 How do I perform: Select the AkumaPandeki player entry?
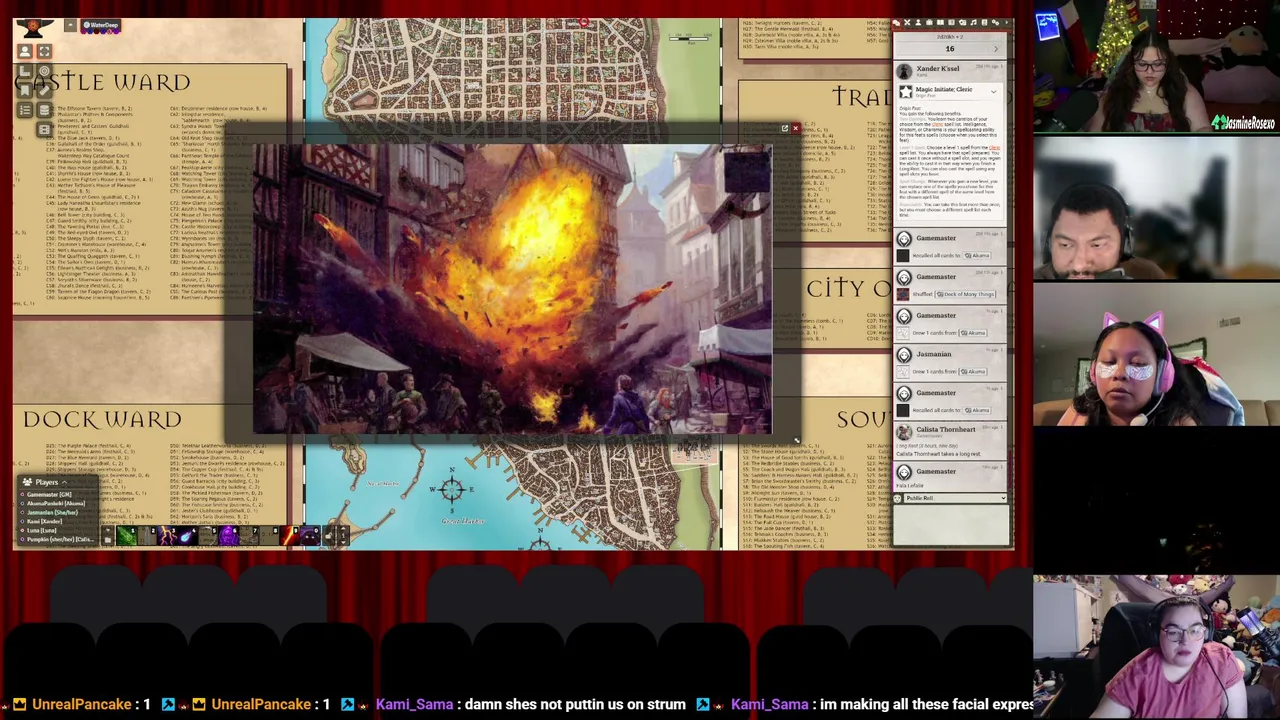point(54,504)
